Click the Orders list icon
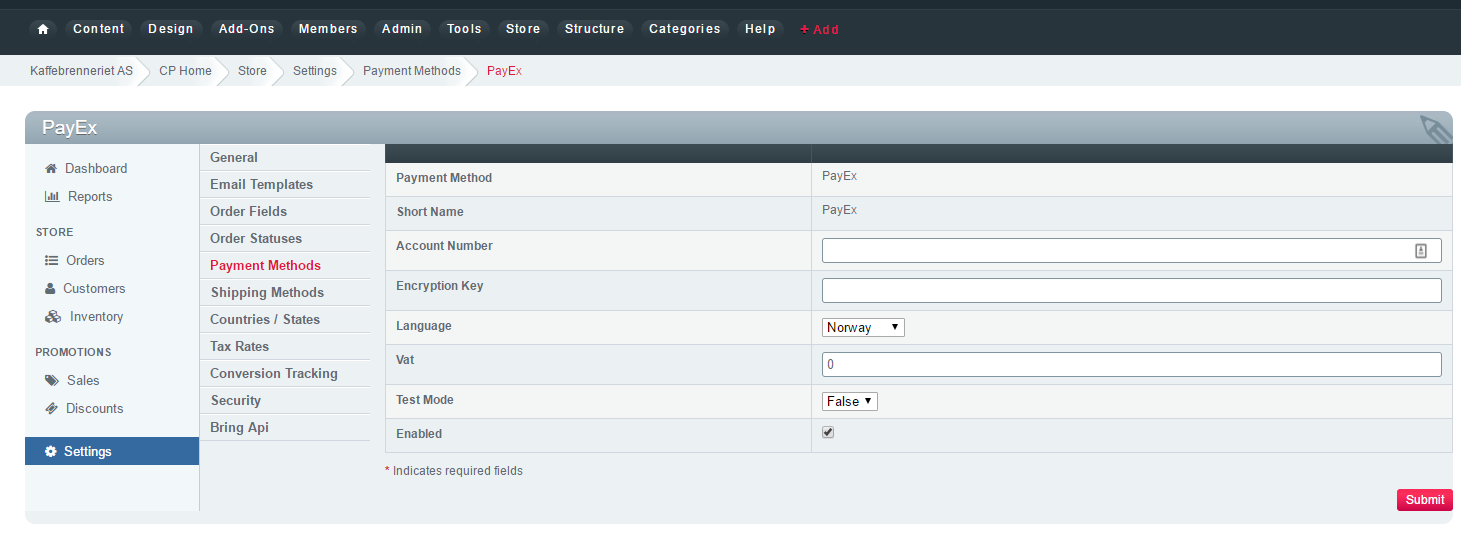1461x541 pixels. coord(51,261)
